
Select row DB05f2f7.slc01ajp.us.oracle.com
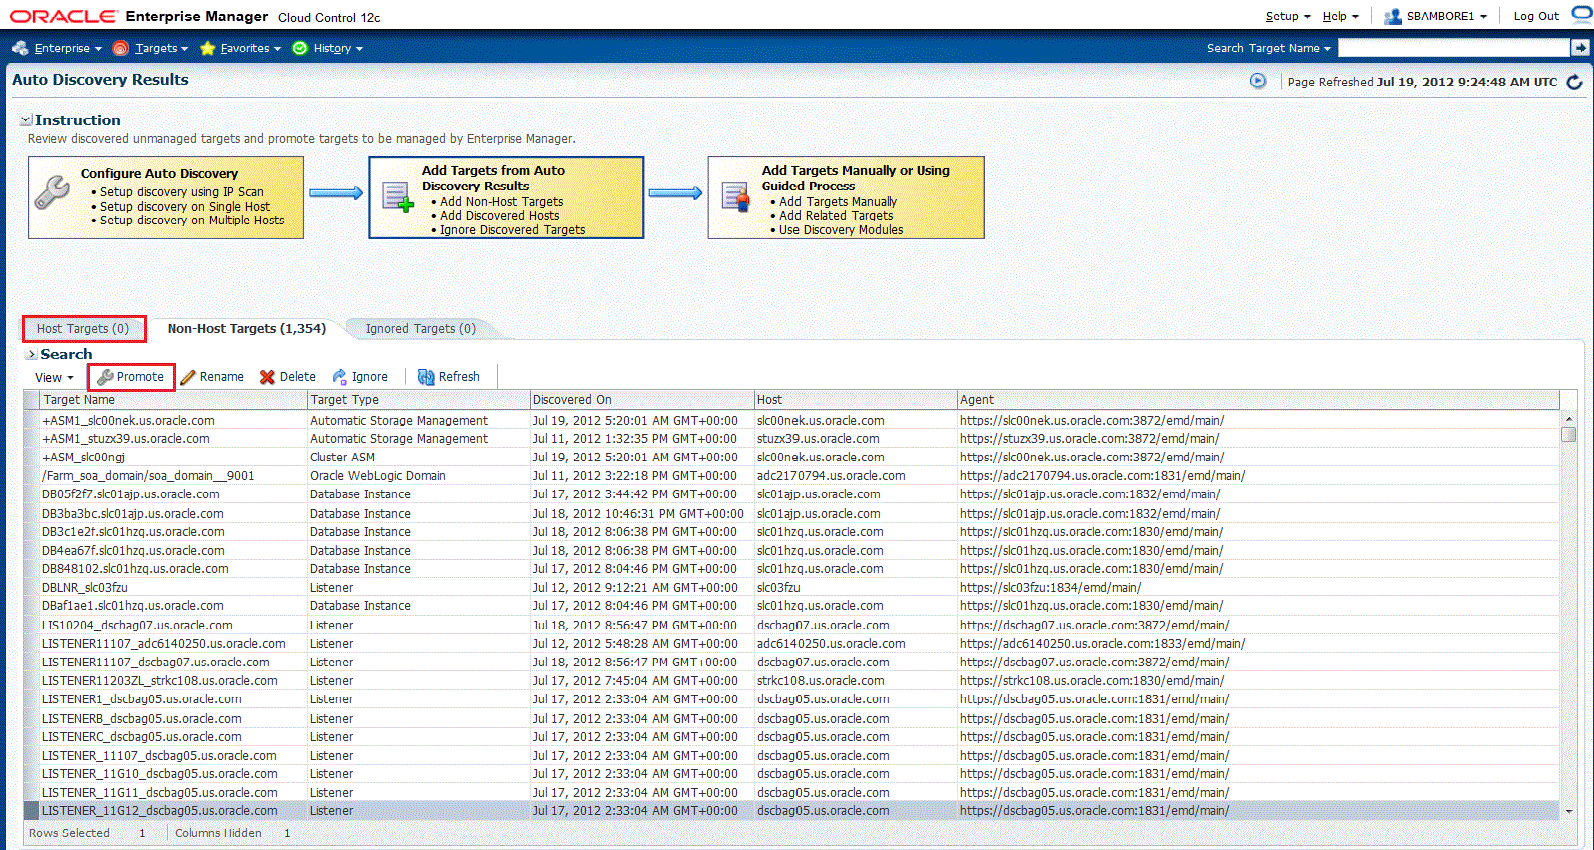(x=791, y=494)
